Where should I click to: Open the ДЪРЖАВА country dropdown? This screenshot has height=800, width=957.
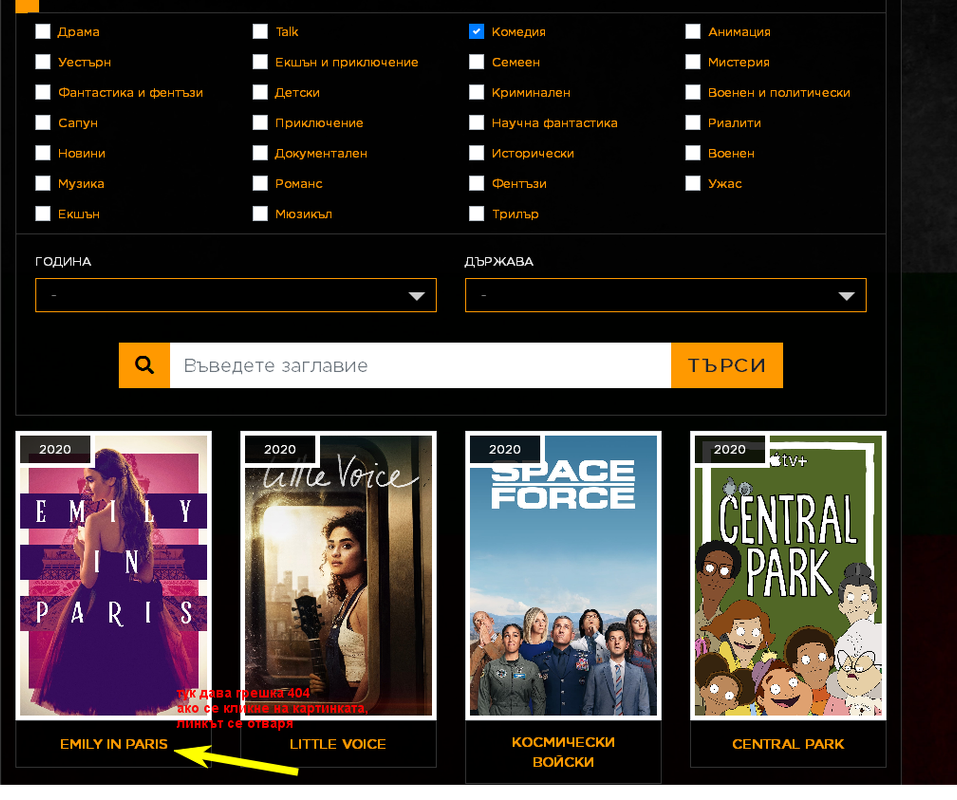pyautogui.click(x=665, y=295)
